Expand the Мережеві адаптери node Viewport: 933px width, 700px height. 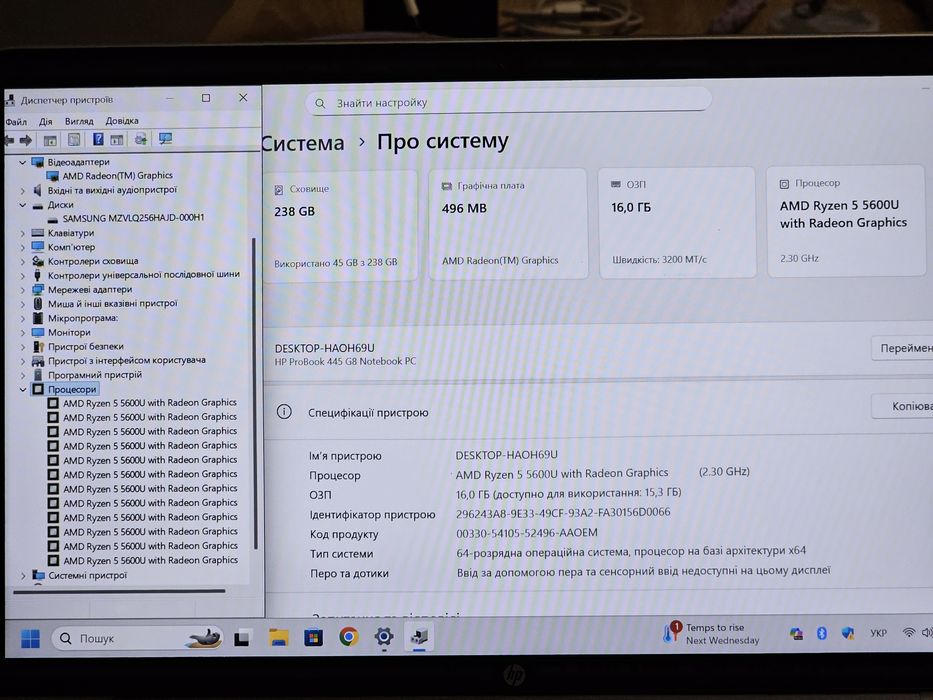(x=22, y=290)
